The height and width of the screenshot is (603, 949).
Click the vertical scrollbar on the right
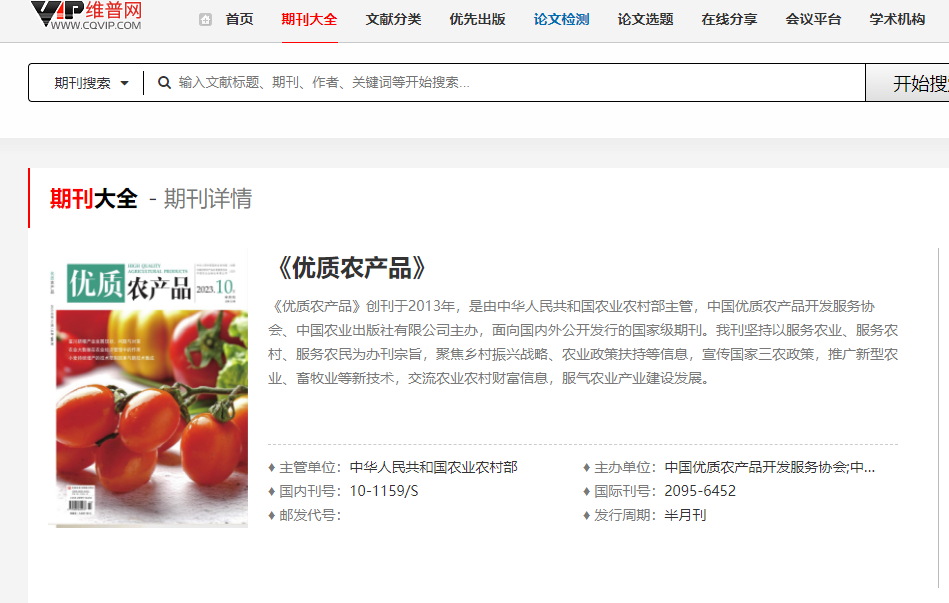coord(938,418)
